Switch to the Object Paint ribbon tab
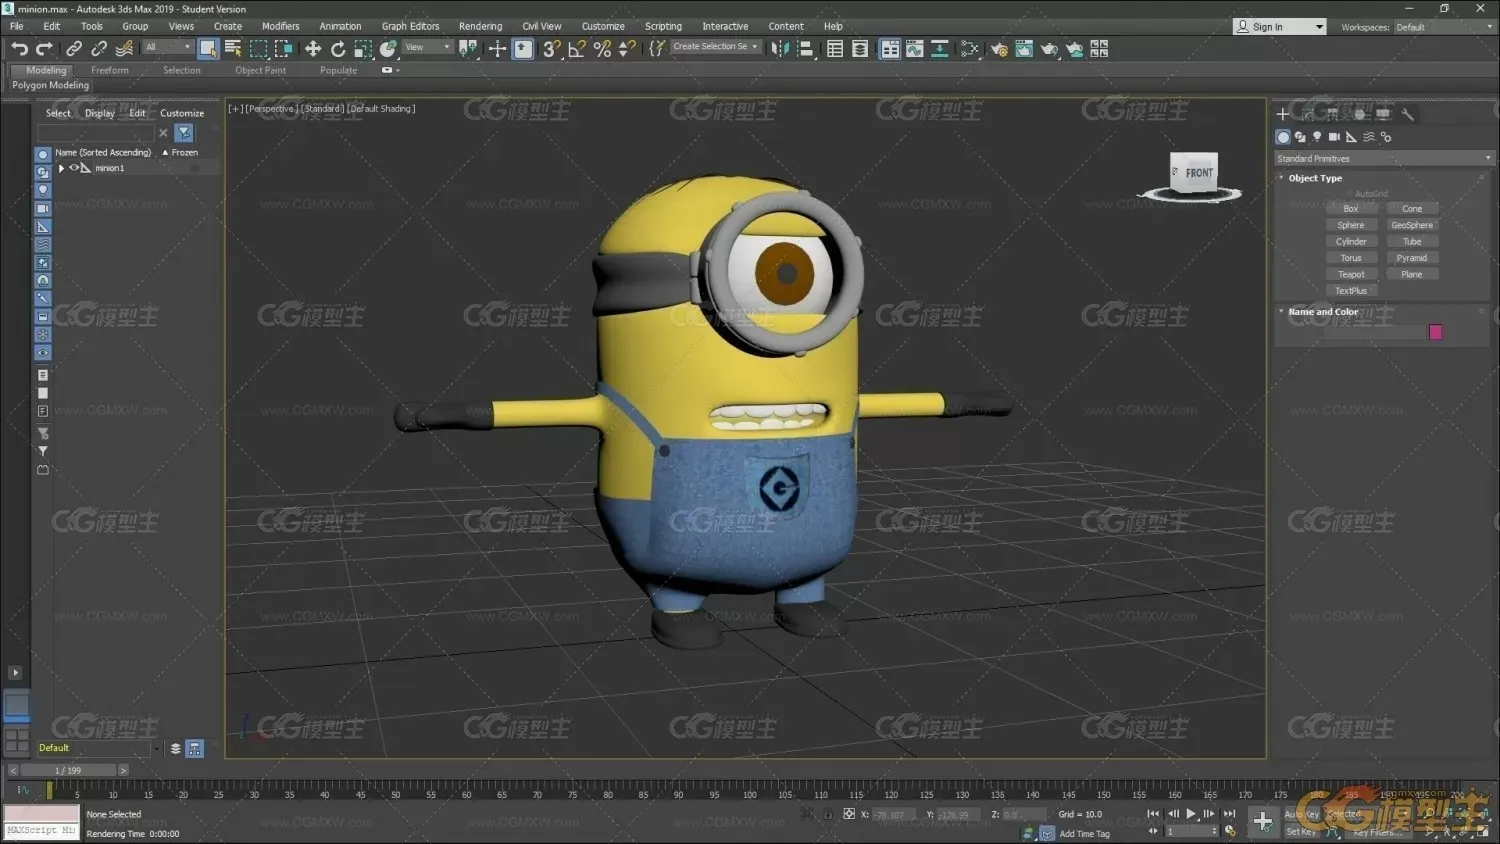Image resolution: width=1500 pixels, height=844 pixels. coord(260,70)
